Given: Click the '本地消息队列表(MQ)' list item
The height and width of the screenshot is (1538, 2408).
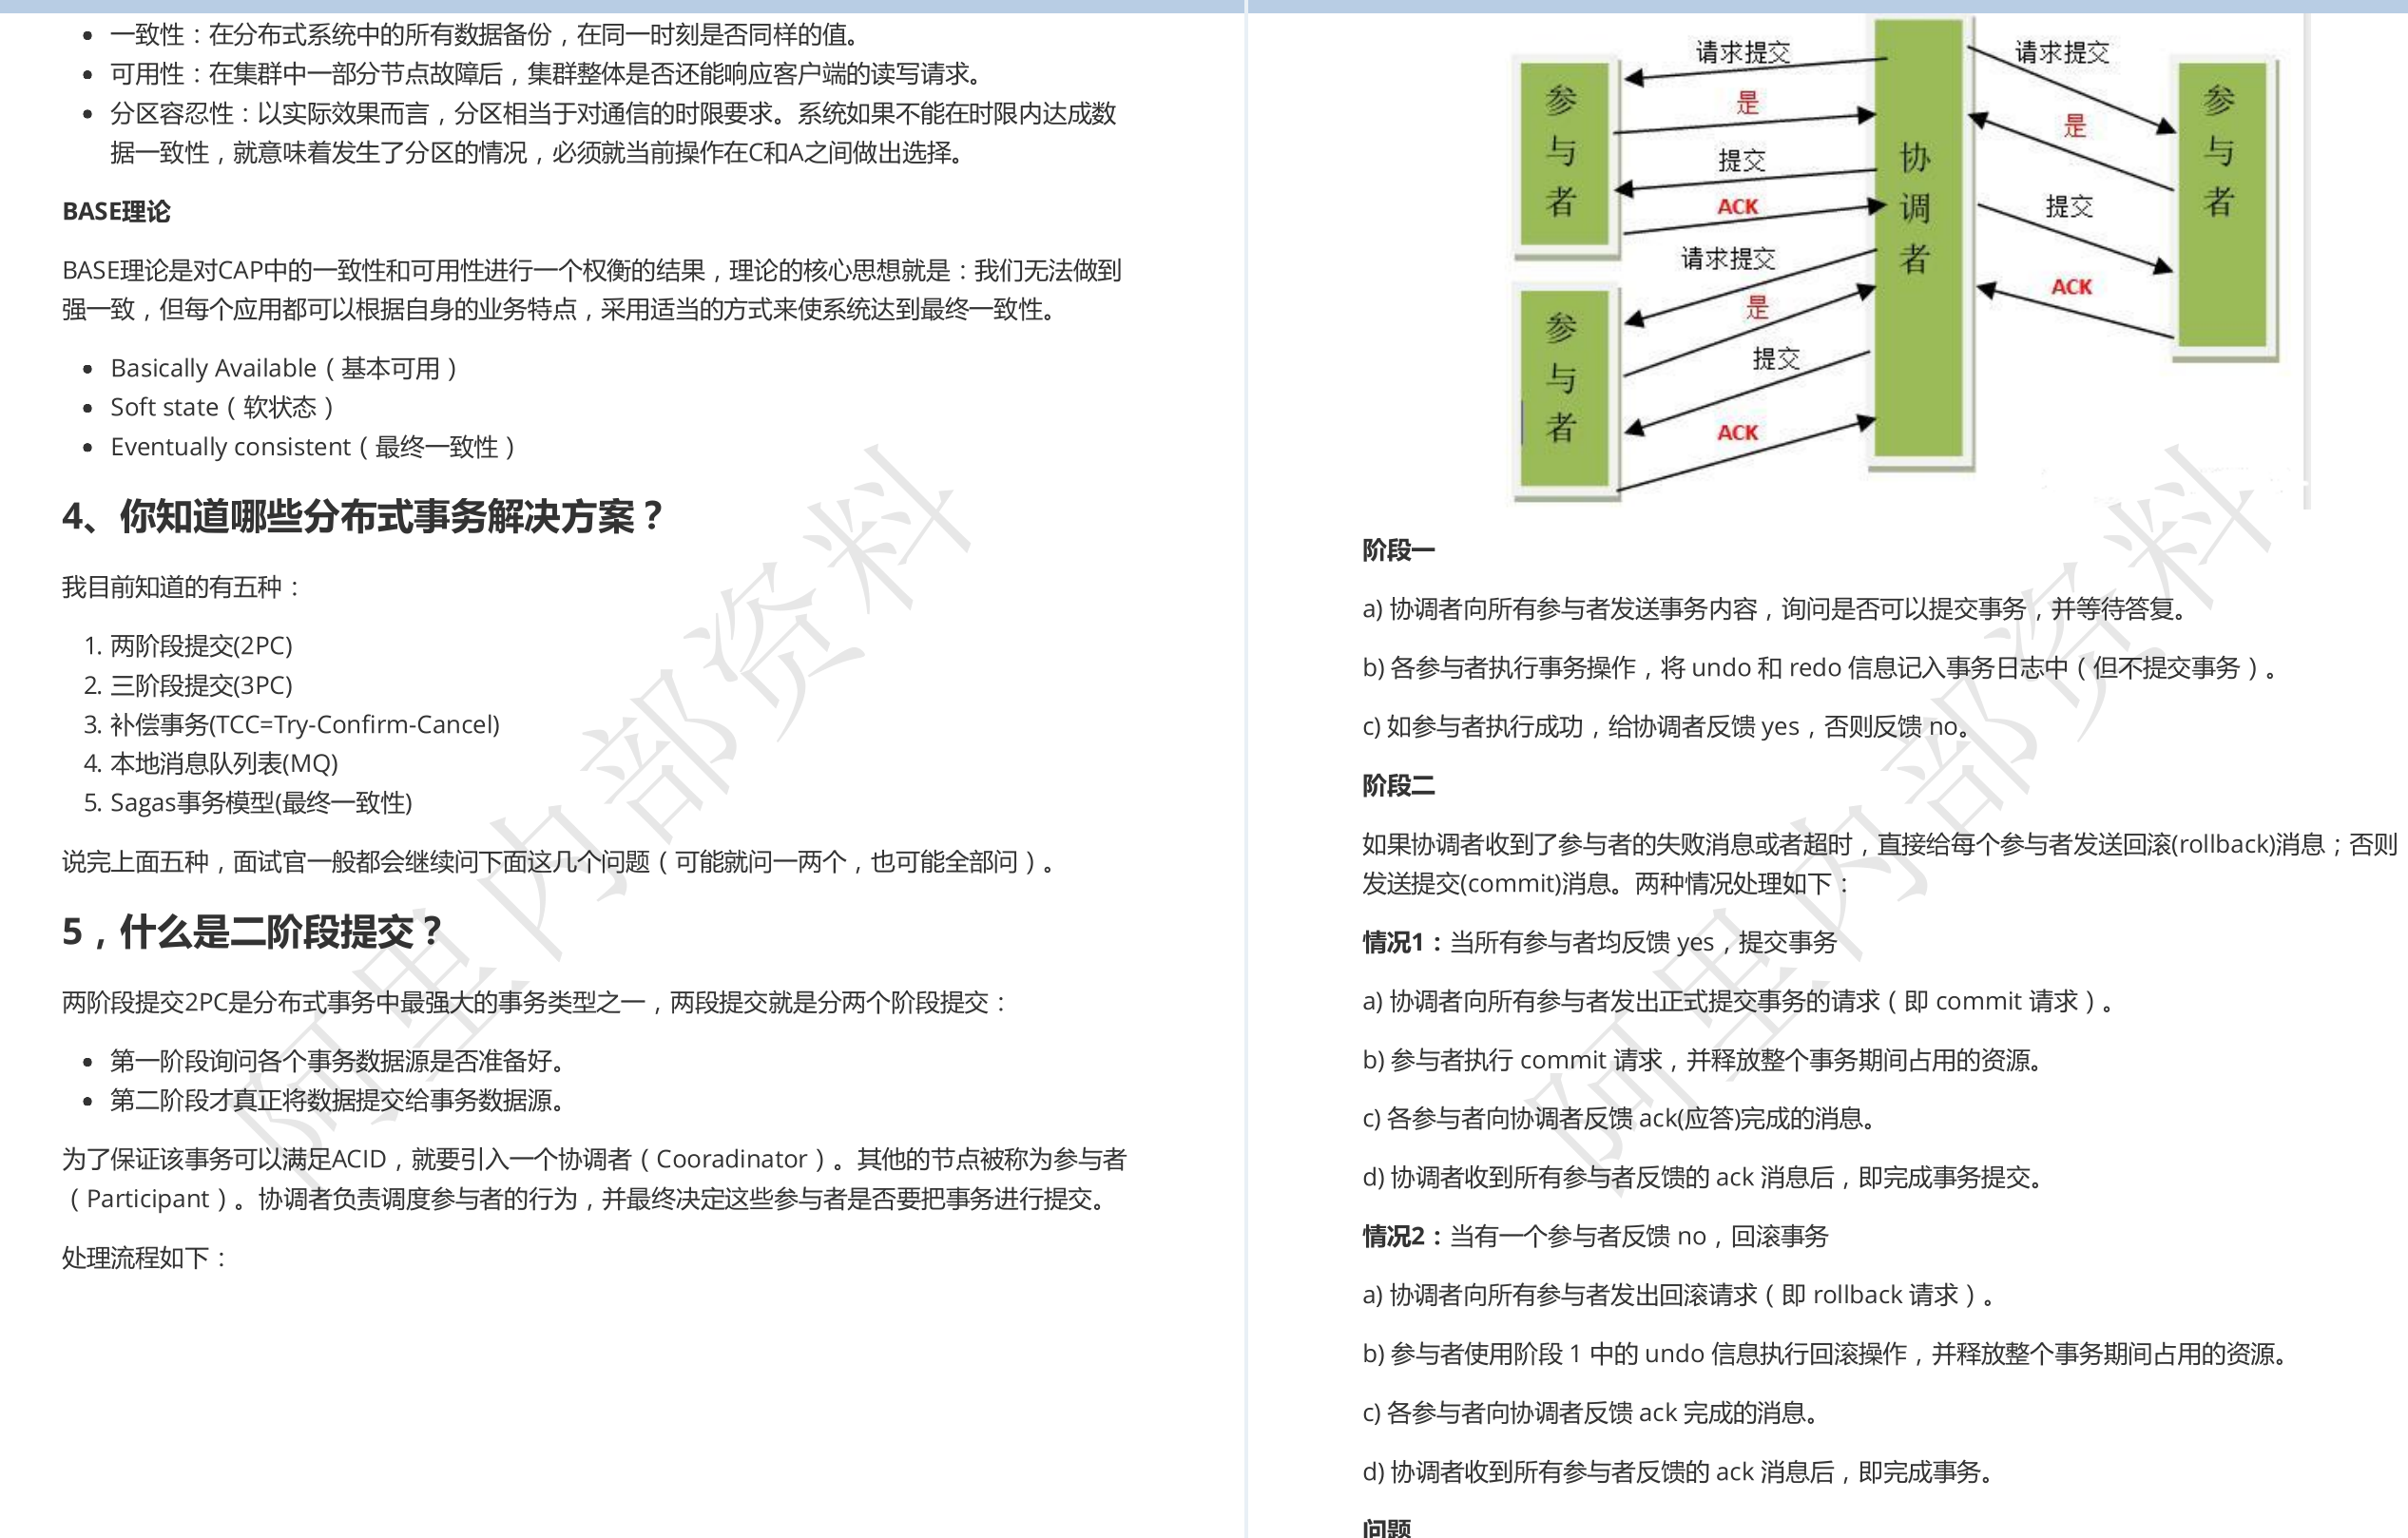Looking at the screenshot, I should (x=223, y=764).
